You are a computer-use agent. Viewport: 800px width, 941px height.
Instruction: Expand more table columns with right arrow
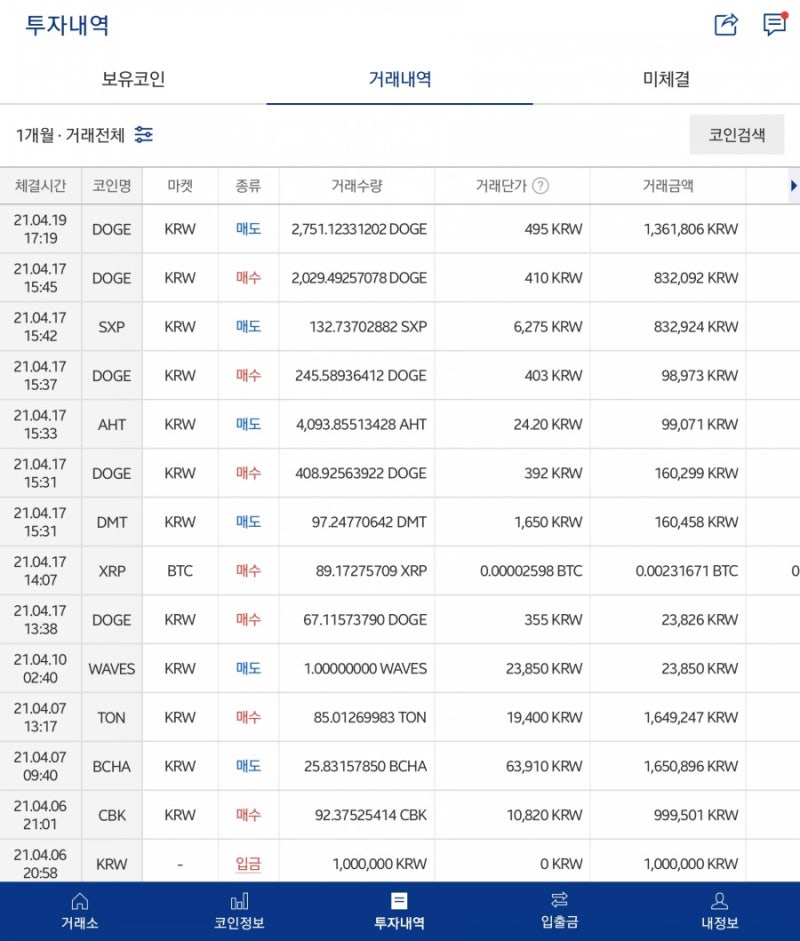click(793, 186)
